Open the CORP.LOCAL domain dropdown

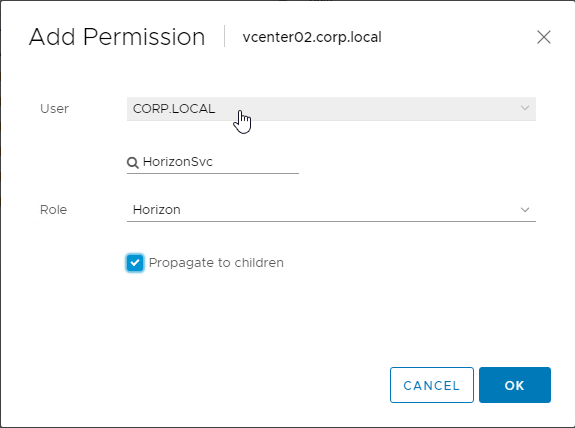point(331,109)
